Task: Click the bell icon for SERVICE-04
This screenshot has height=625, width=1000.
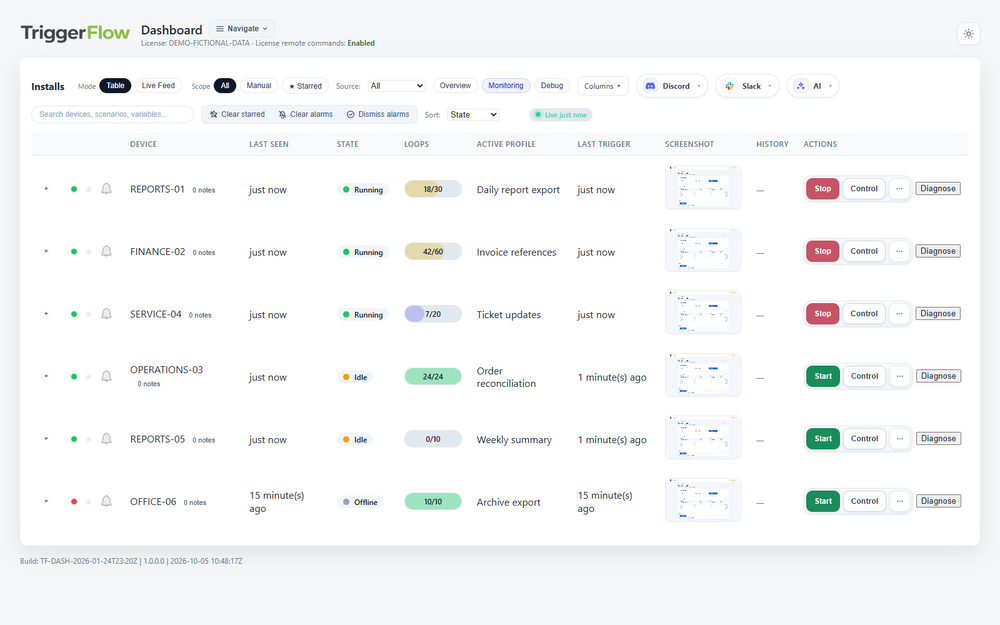Action: tap(107, 314)
